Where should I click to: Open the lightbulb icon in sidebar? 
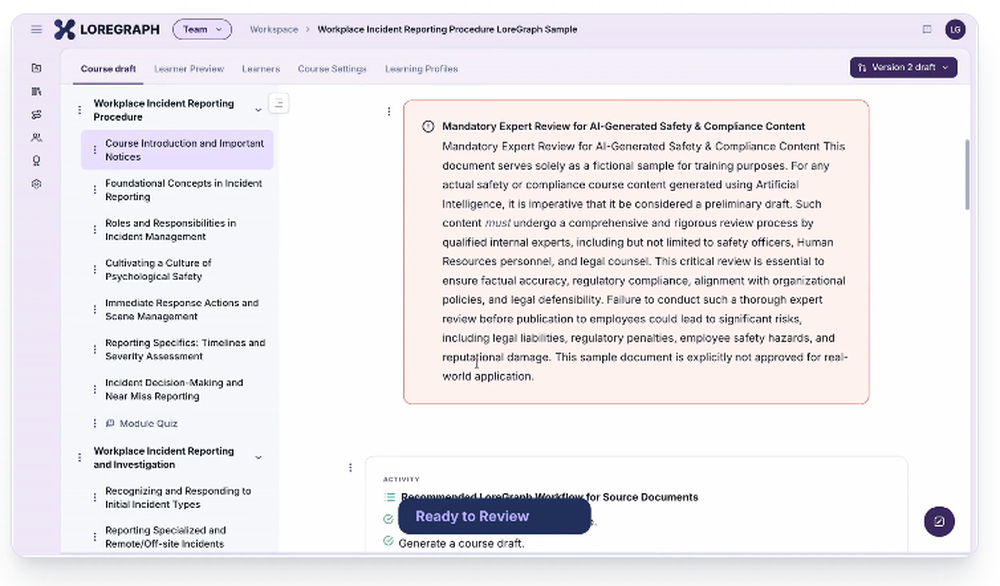pos(36,161)
